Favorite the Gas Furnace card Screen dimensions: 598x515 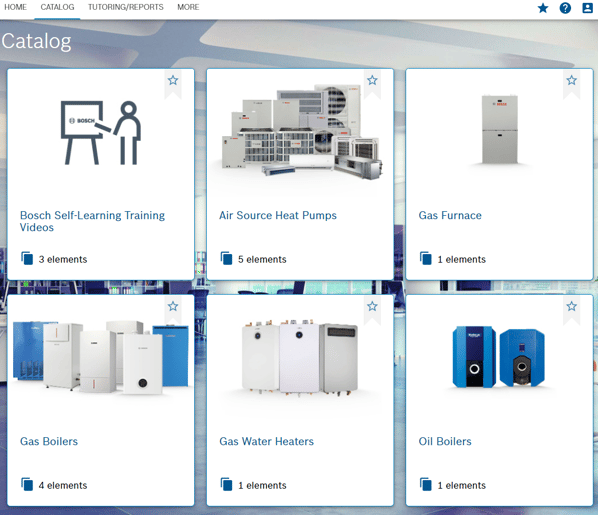pyautogui.click(x=571, y=80)
